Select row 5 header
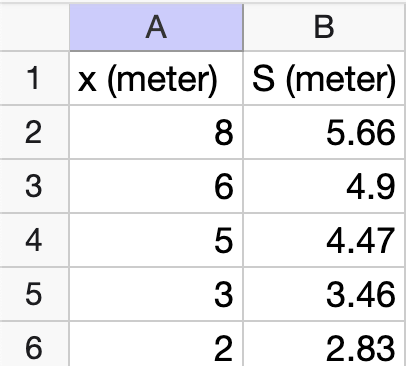This screenshot has height=366, width=406. [x=34, y=294]
